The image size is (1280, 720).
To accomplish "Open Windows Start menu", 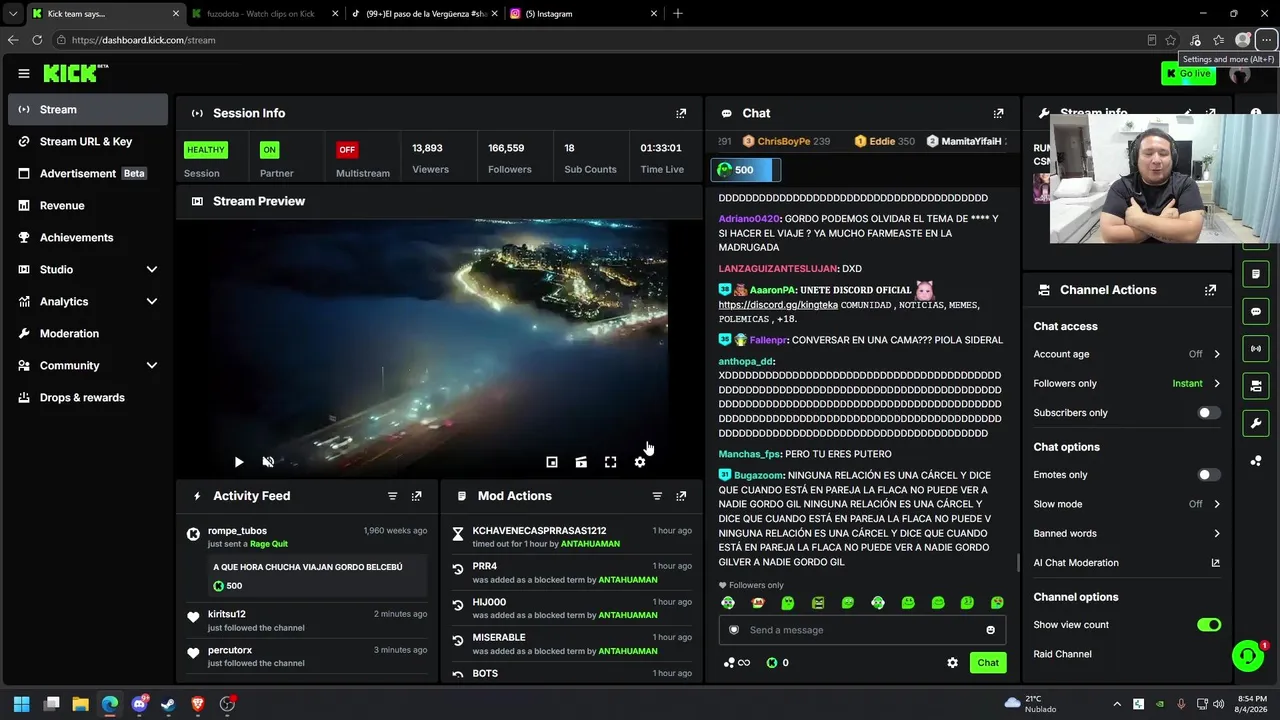I will 22,704.
